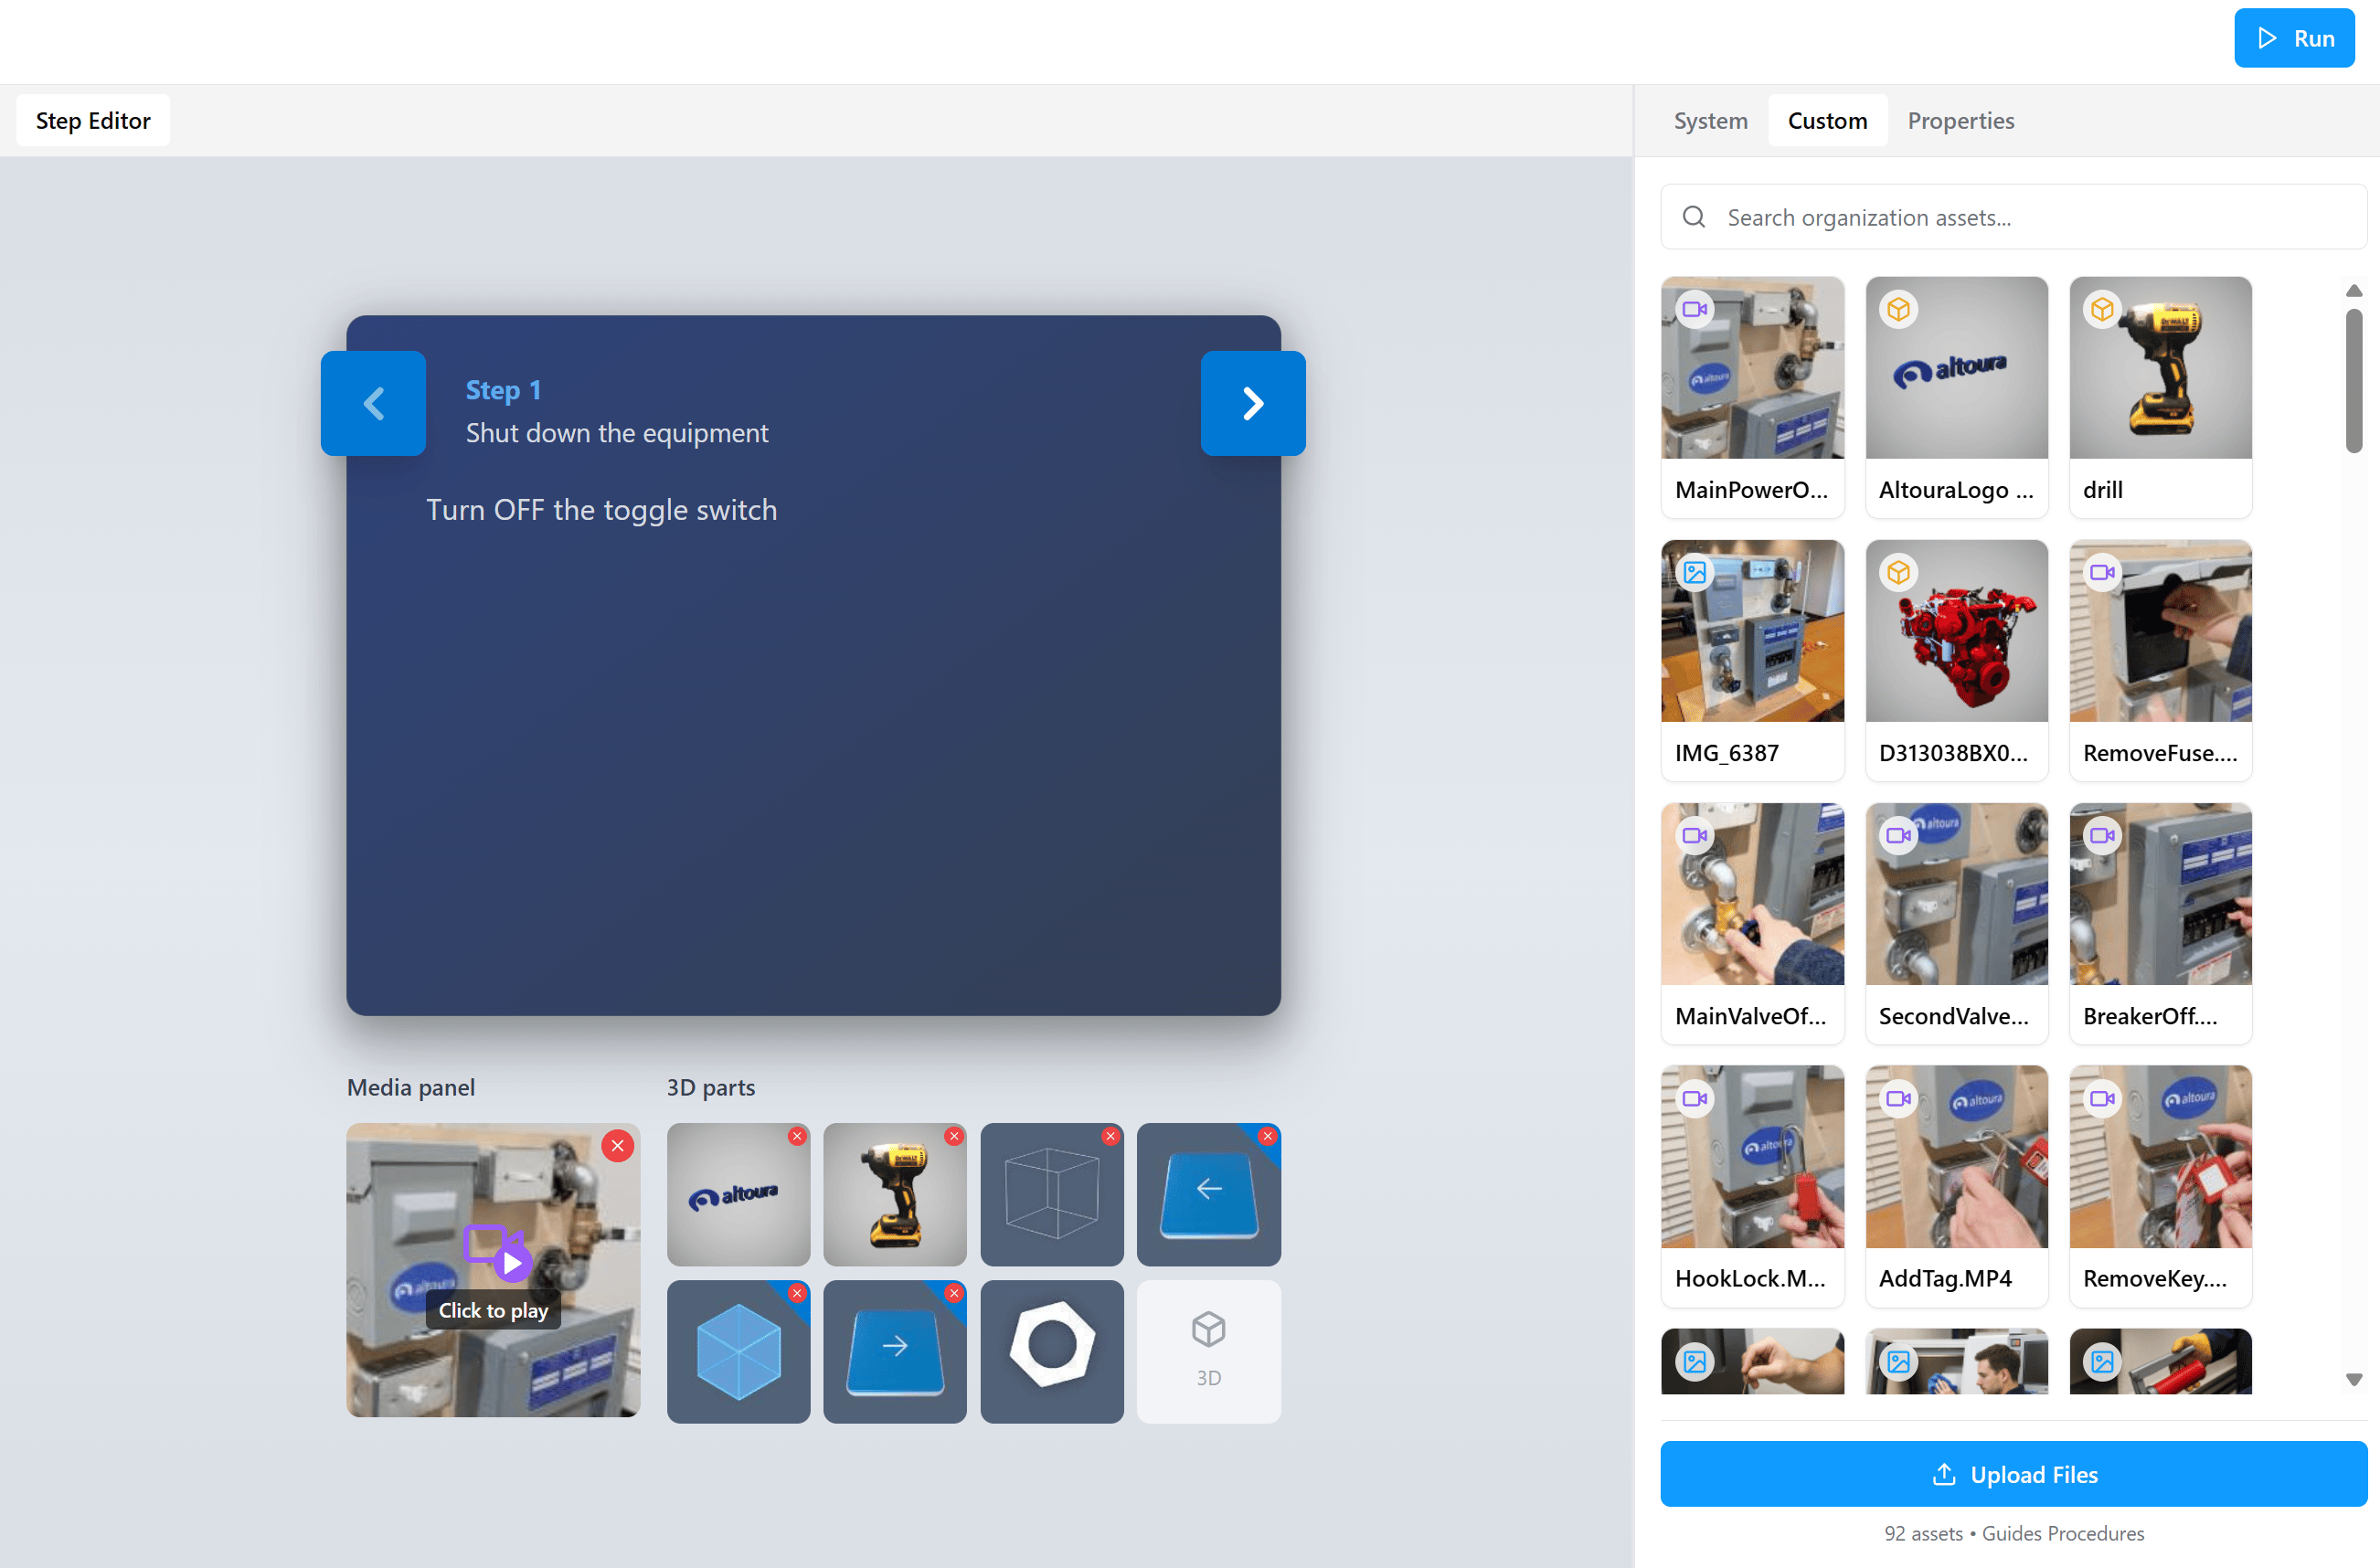Select the Custom assets tab
This screenshot has height=1568, width=2380.
coord(1827,120)
